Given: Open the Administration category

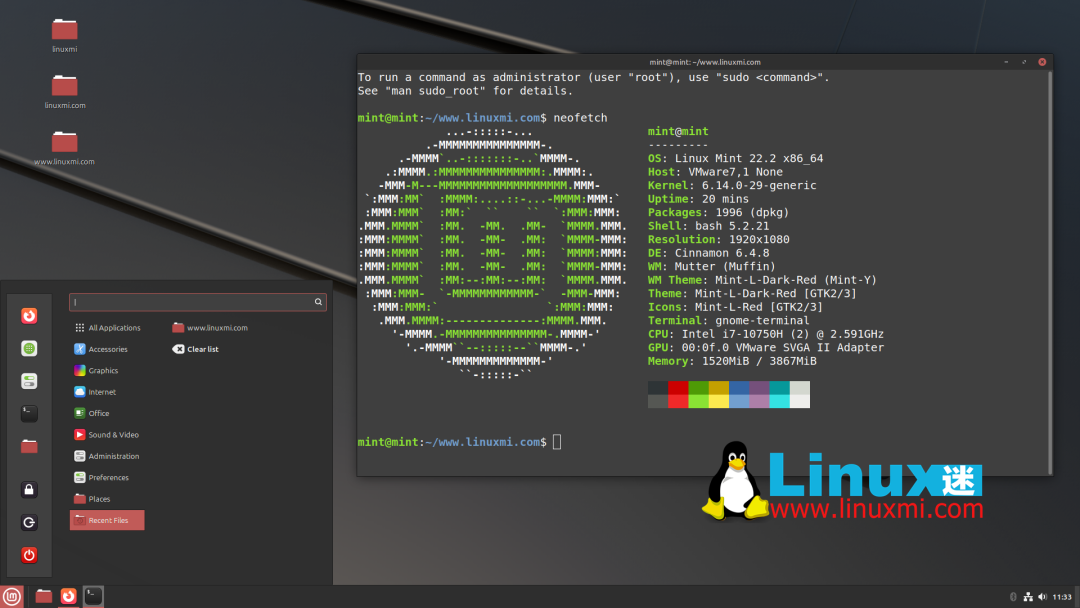Looking at the screenshot, I should (x=113, y=455).
